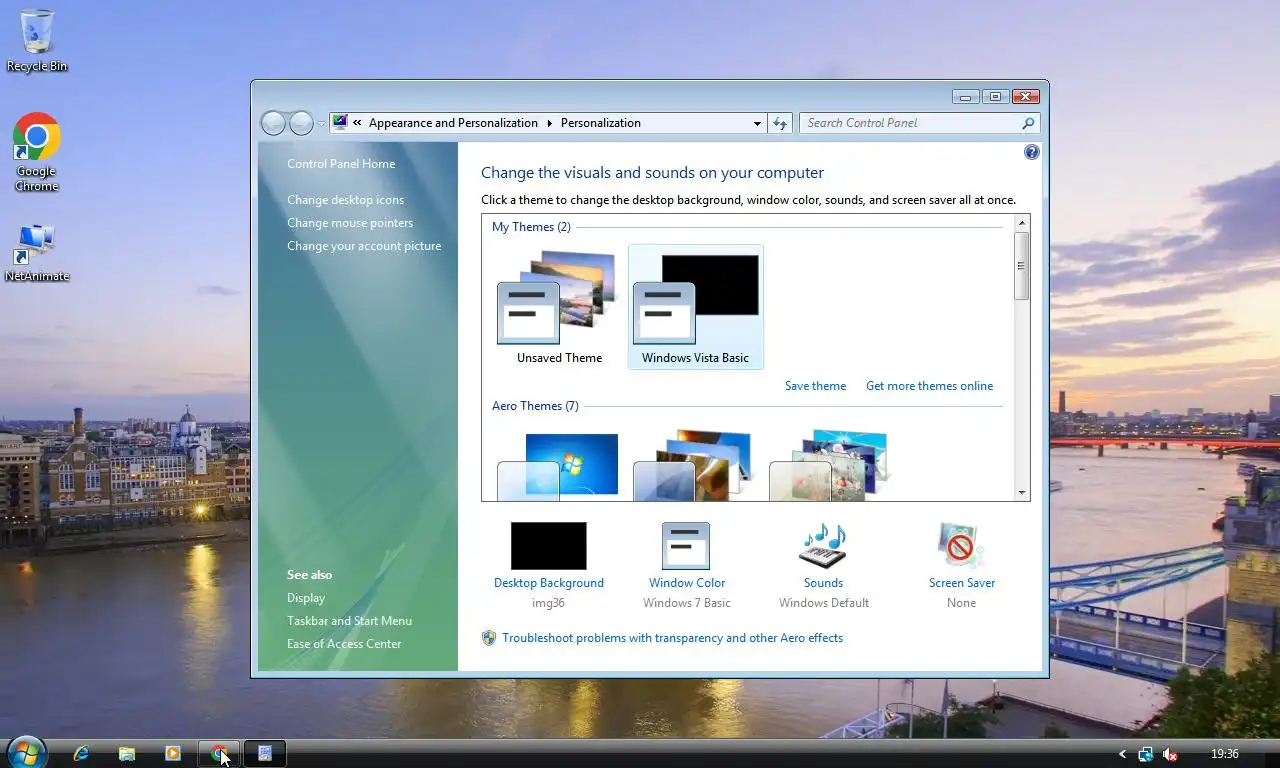The width and height of the screenshot is (1280, 768).
Task: Click the Show desktop strip beside the clock
Action: [1272, 754]
